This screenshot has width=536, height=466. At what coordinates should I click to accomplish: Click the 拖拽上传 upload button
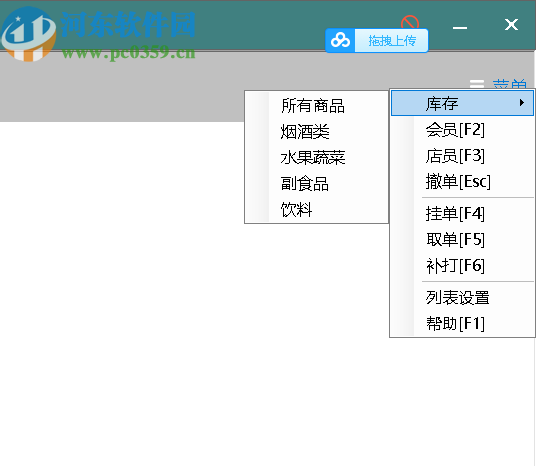392,41
